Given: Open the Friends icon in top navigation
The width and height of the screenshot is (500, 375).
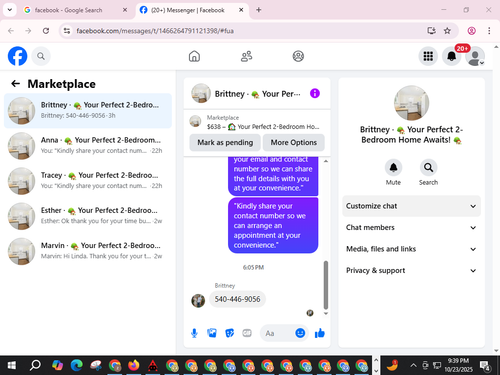Looking at the screenshot, I should [246, 56].
